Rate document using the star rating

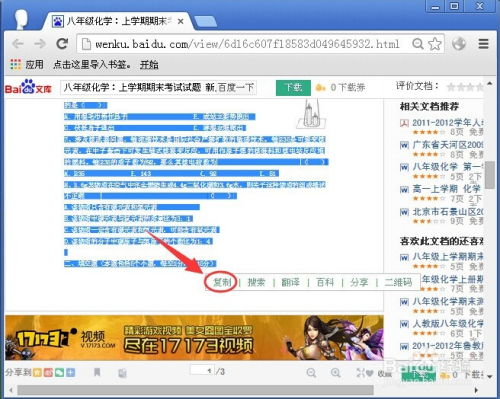pyautogui.click(x=465, y=87)
